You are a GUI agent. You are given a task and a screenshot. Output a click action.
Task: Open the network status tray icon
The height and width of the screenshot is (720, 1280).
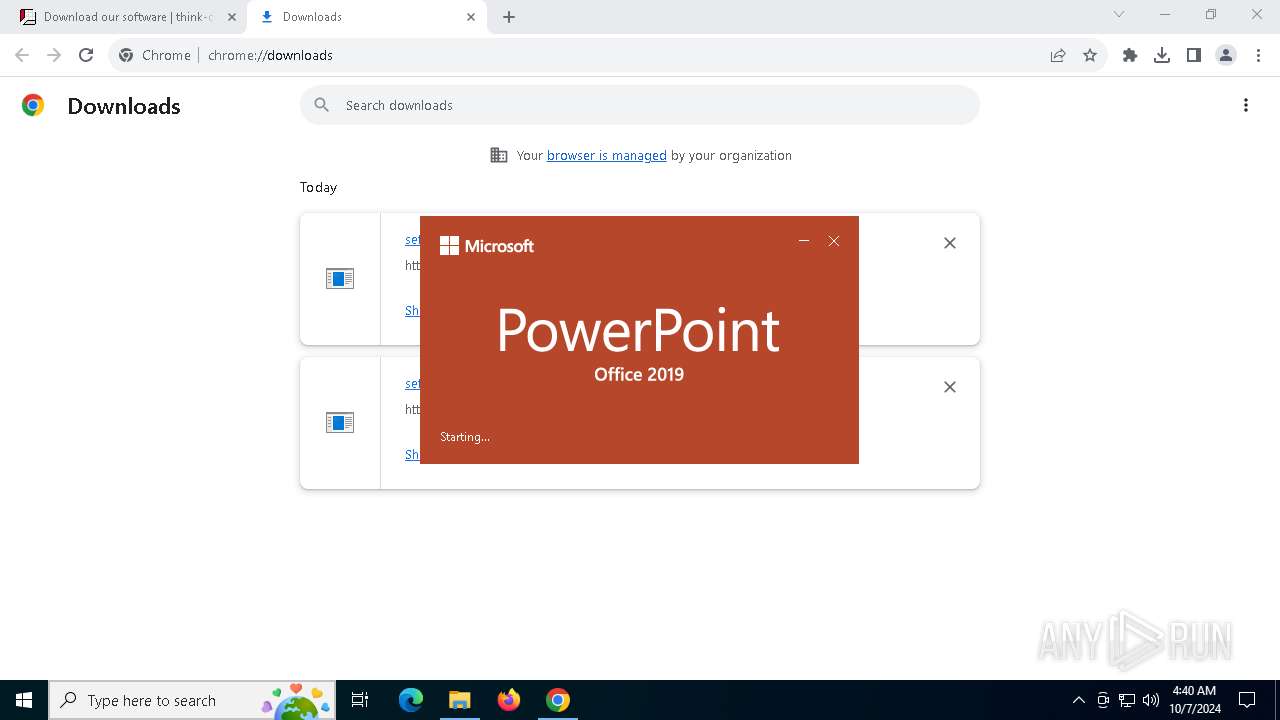tap(1127, 700)
